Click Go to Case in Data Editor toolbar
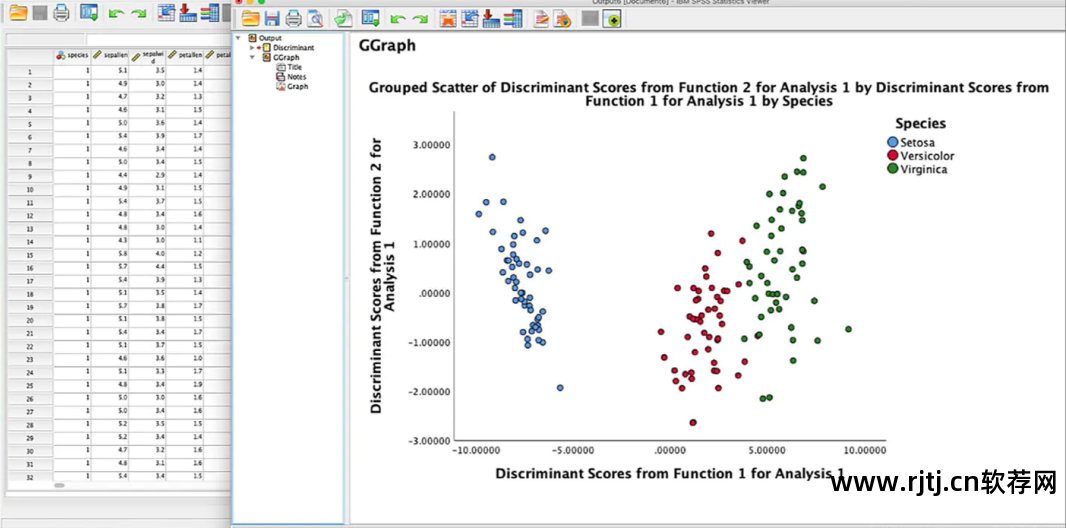 tap(166, 12)
